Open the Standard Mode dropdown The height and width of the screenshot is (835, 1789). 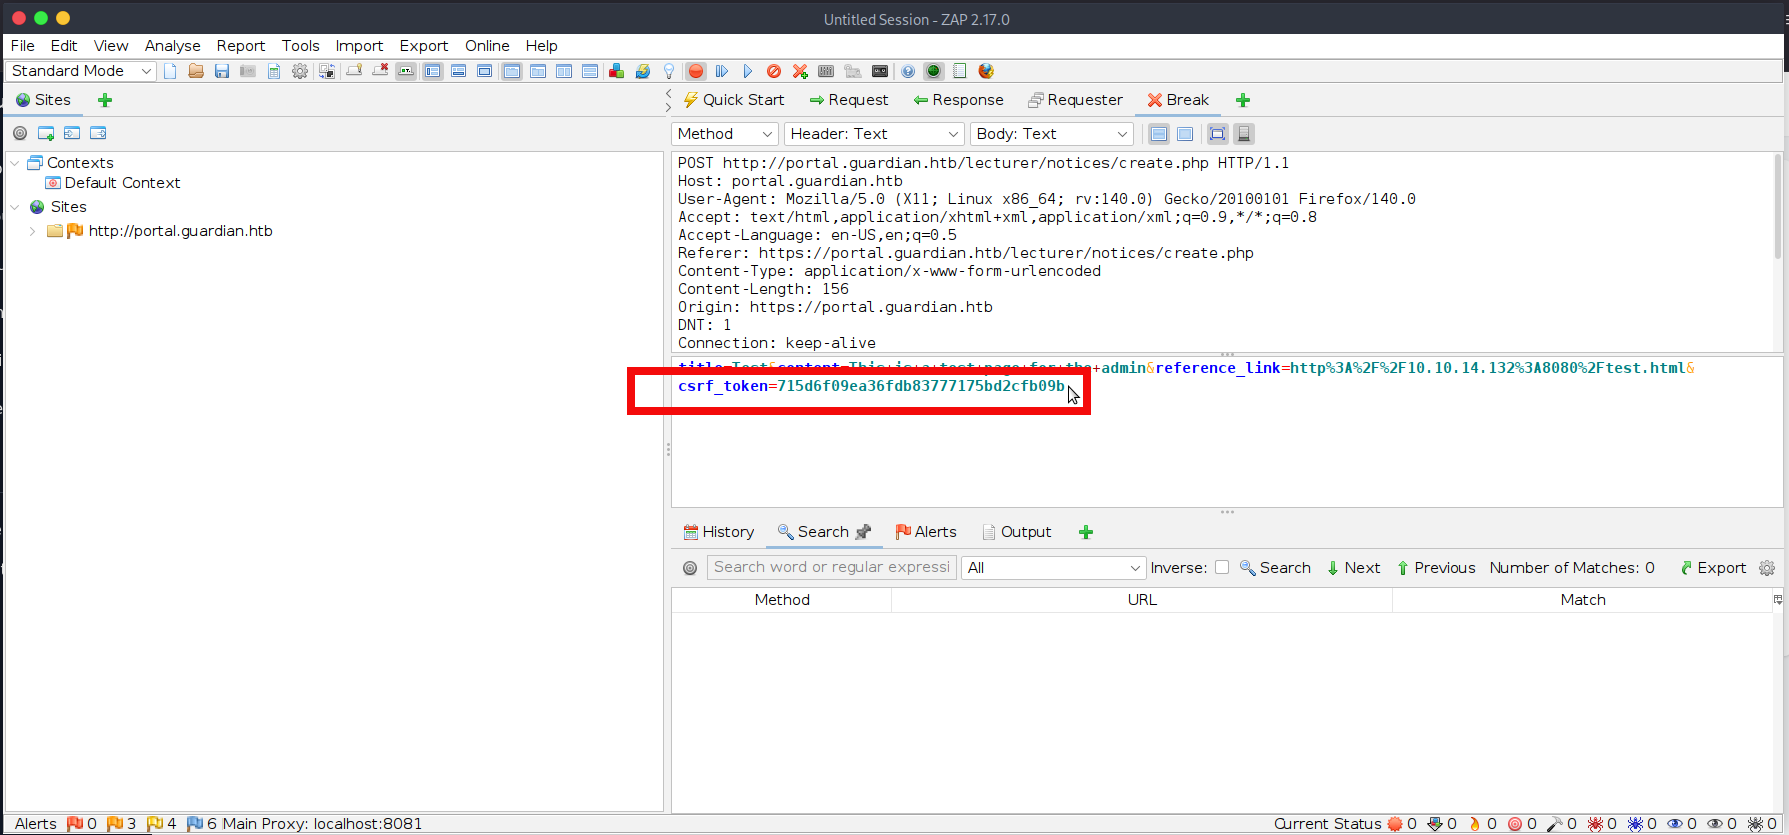coord(81,71)
